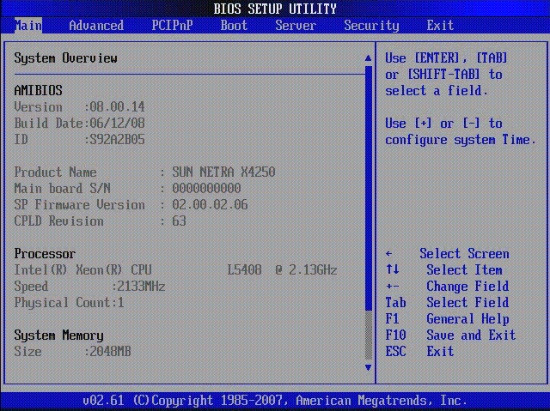550x411 pixels.
Task: Click Physical Count:1 line
Action: (69, 303)
